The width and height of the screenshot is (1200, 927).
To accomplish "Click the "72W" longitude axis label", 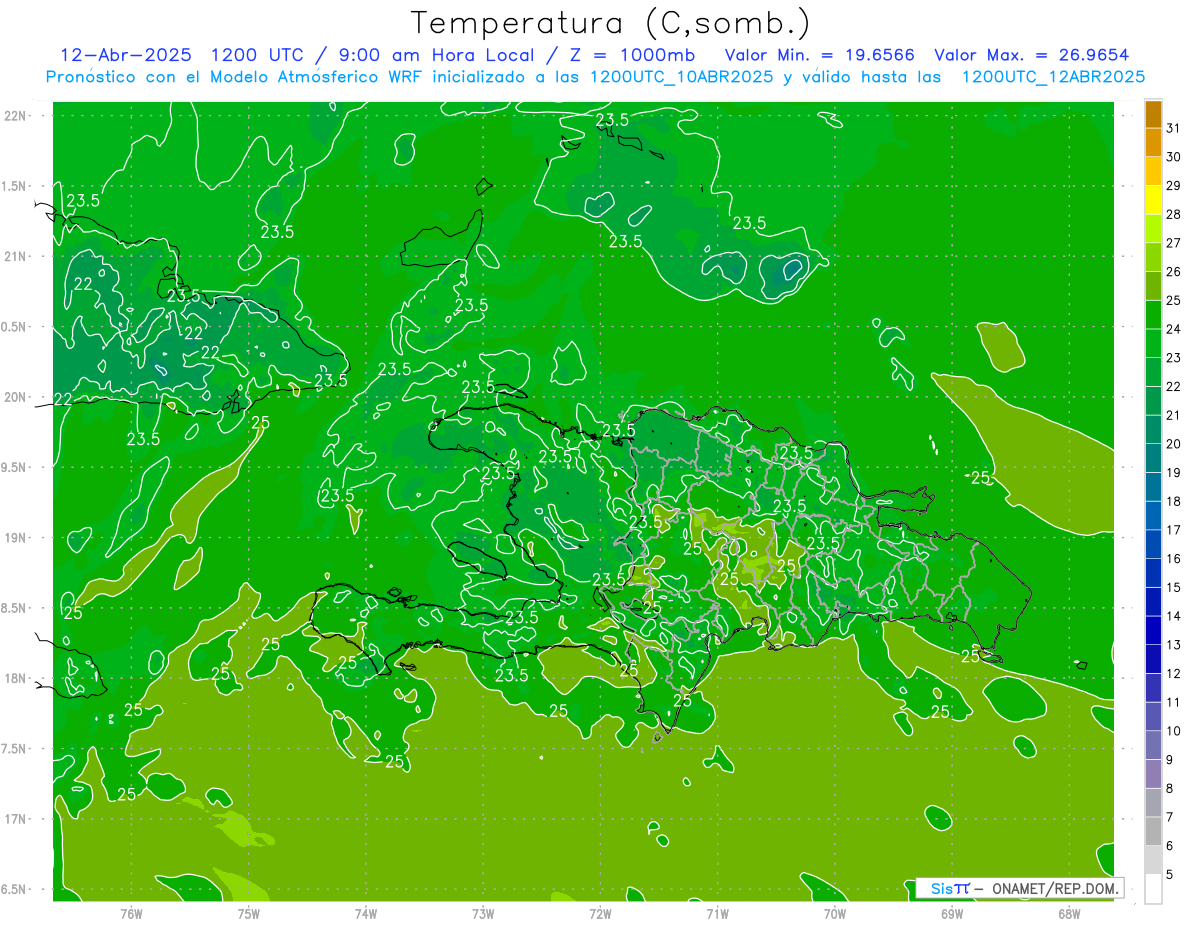I will pyautogui.click(x=600, y=914).
